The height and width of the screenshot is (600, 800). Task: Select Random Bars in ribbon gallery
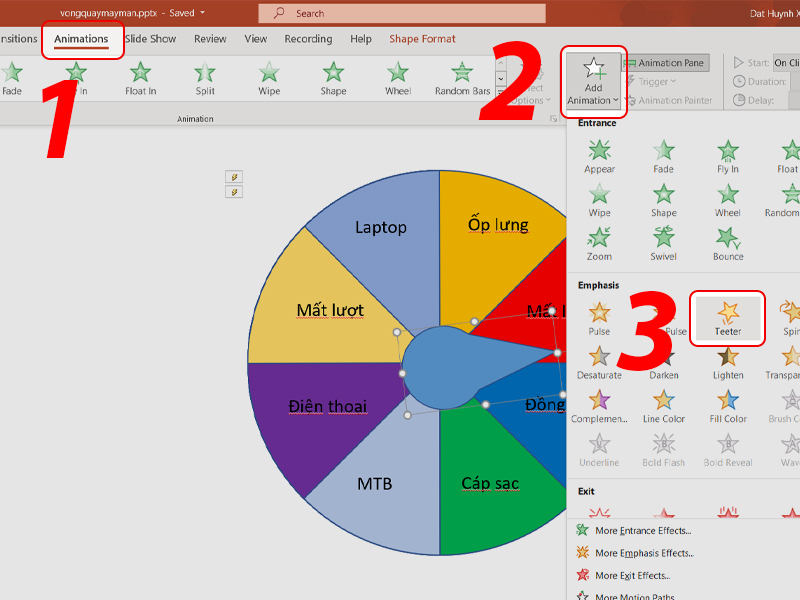click(461, 79)
